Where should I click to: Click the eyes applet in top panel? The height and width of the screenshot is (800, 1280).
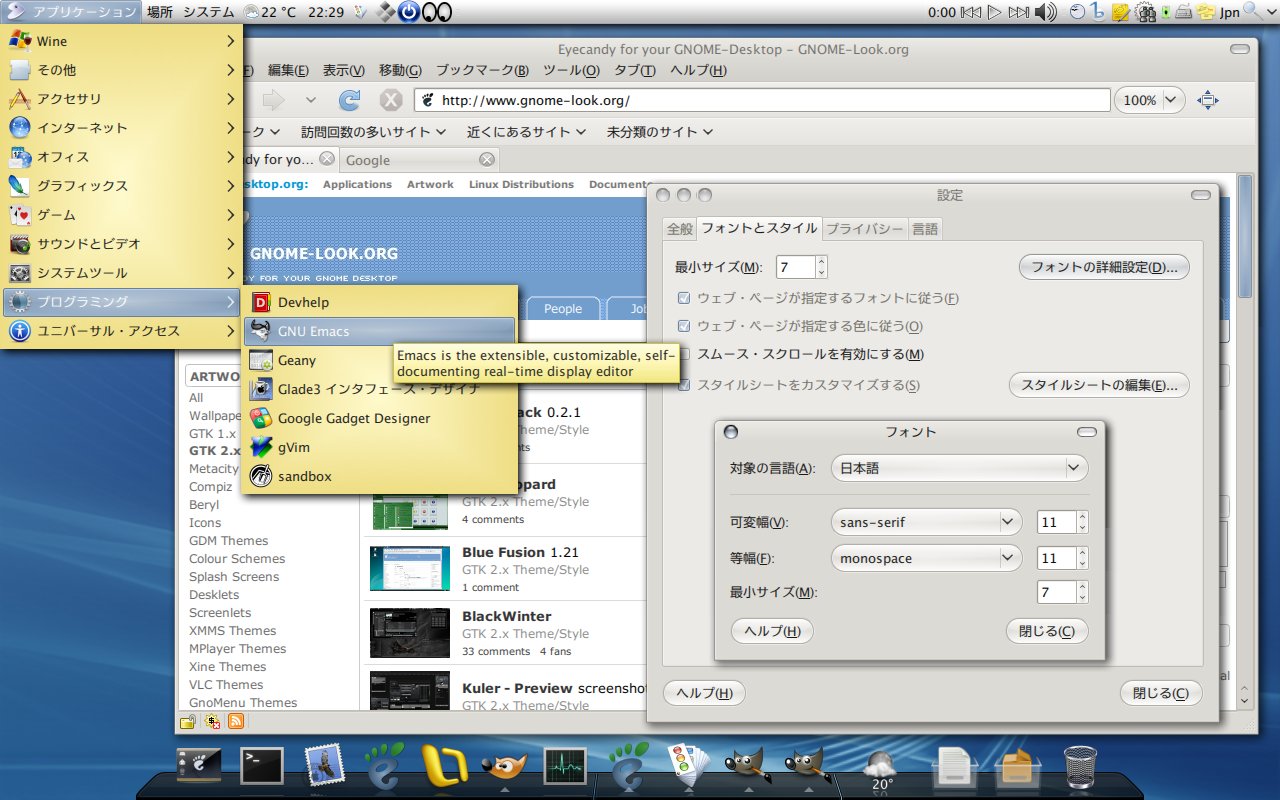[x=438, y=12]
